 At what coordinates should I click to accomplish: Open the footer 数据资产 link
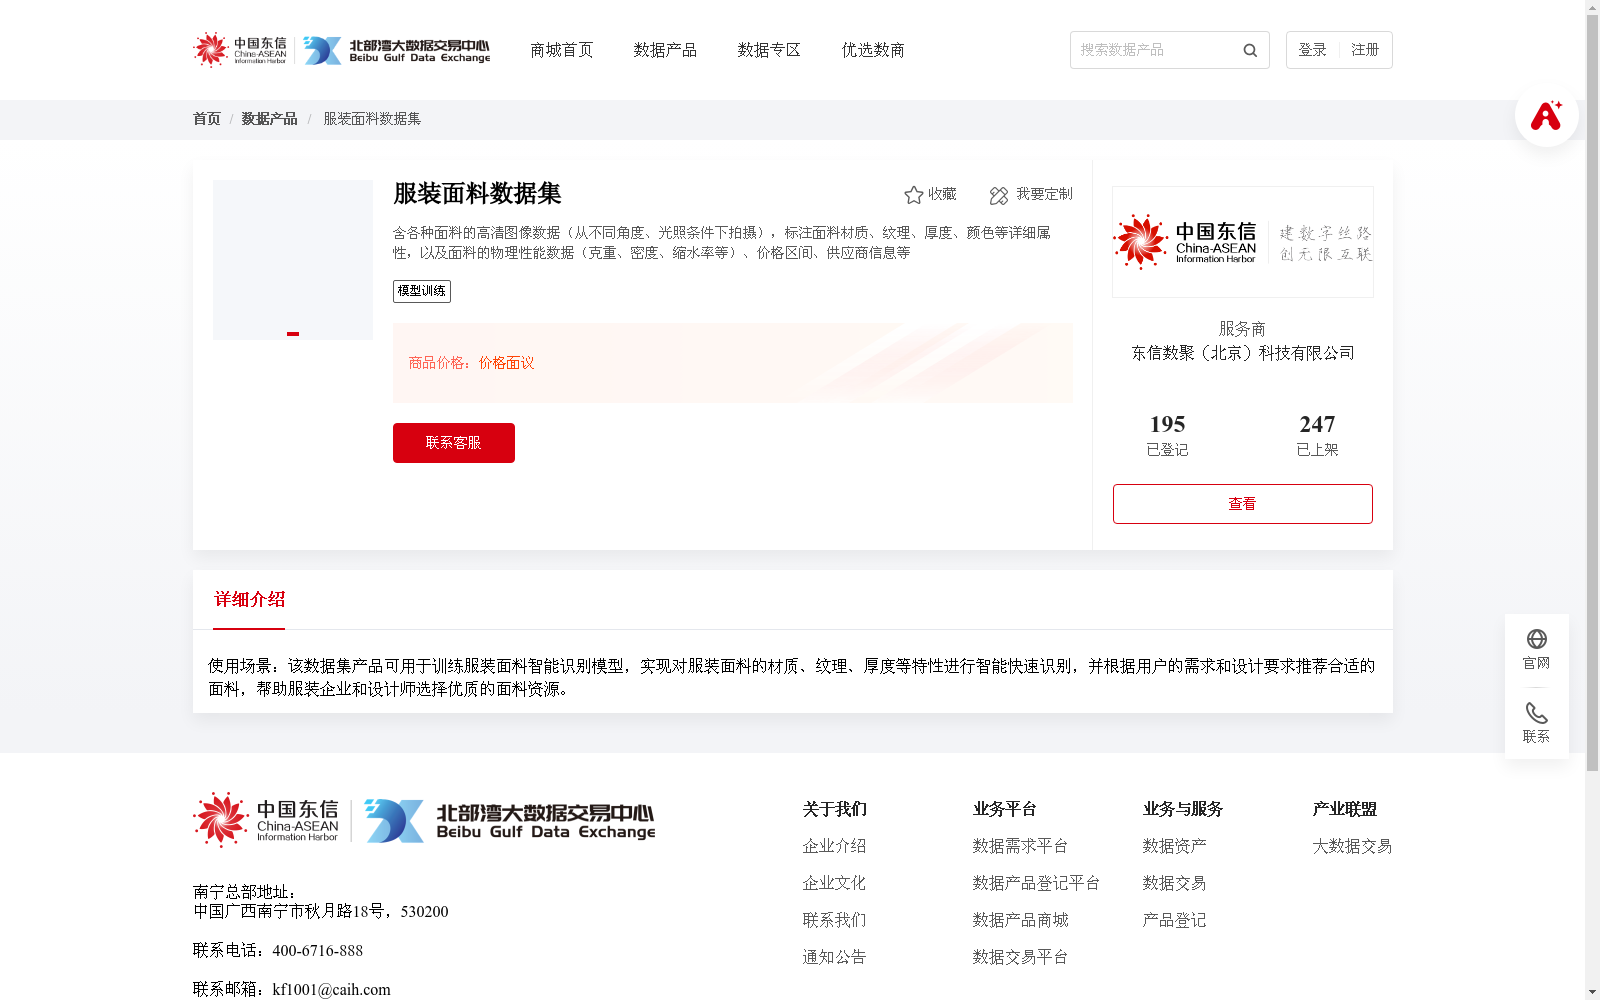[1174, 846]
